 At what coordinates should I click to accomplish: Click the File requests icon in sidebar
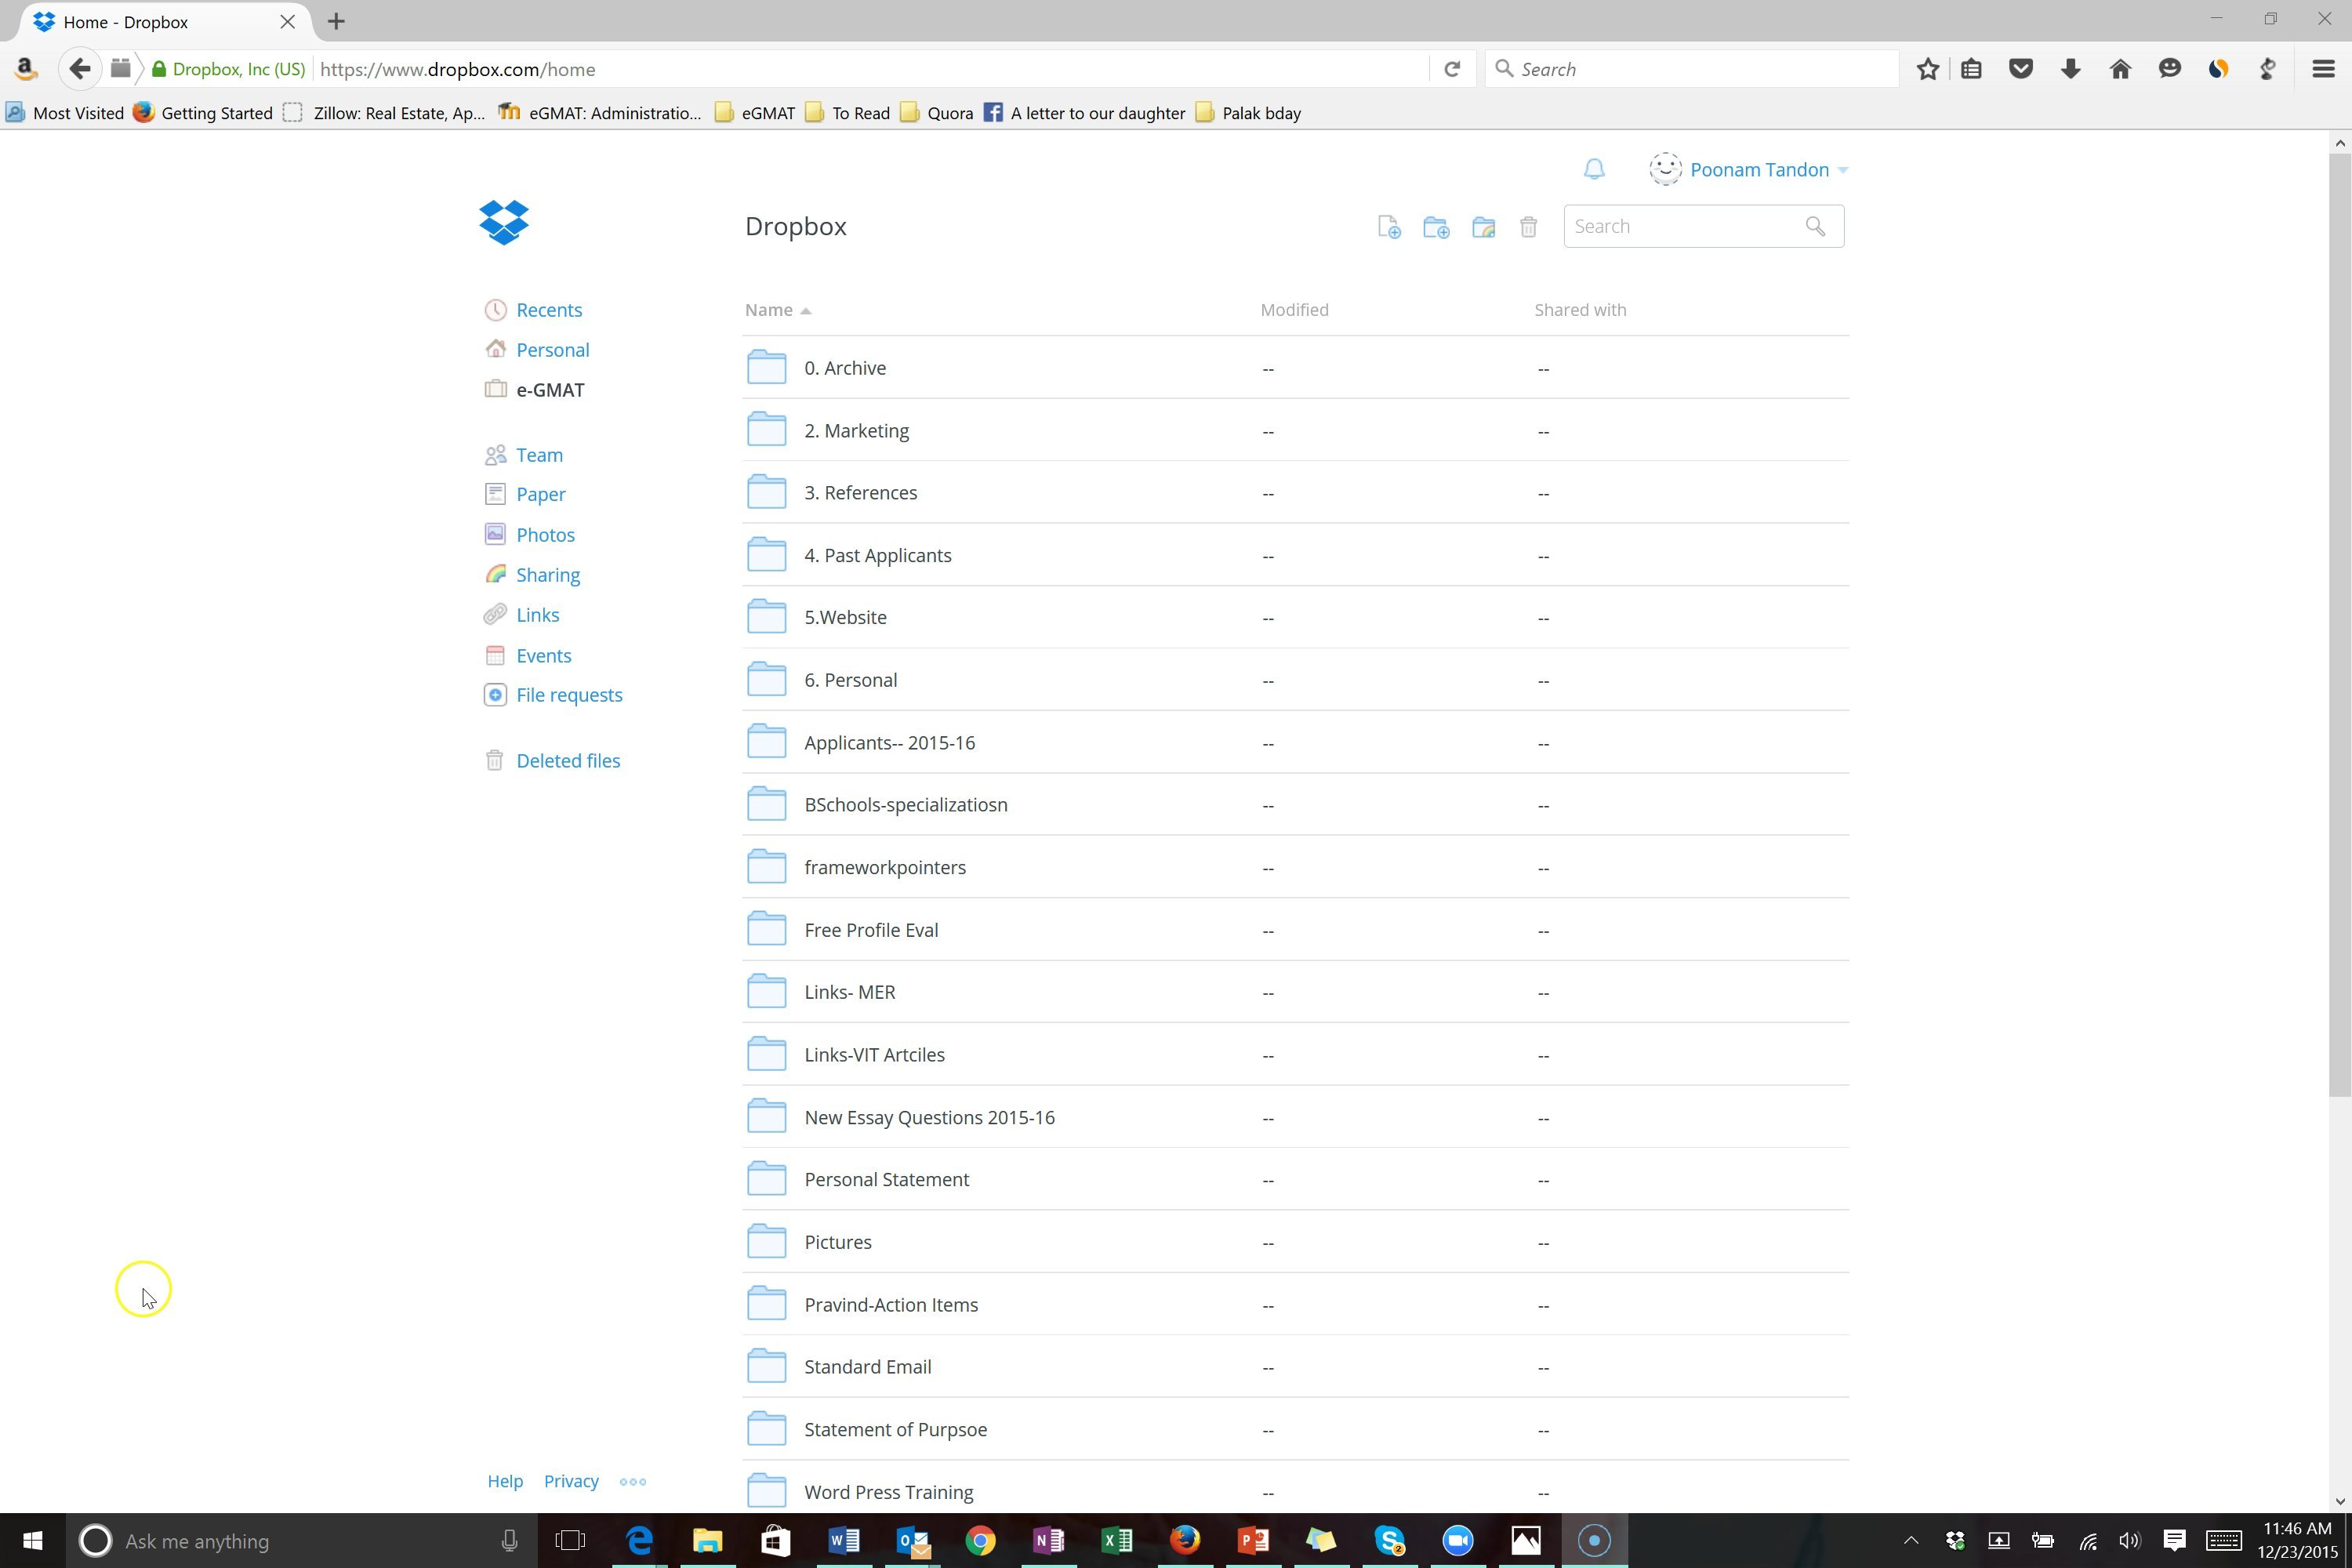click(x=495, y=694)
